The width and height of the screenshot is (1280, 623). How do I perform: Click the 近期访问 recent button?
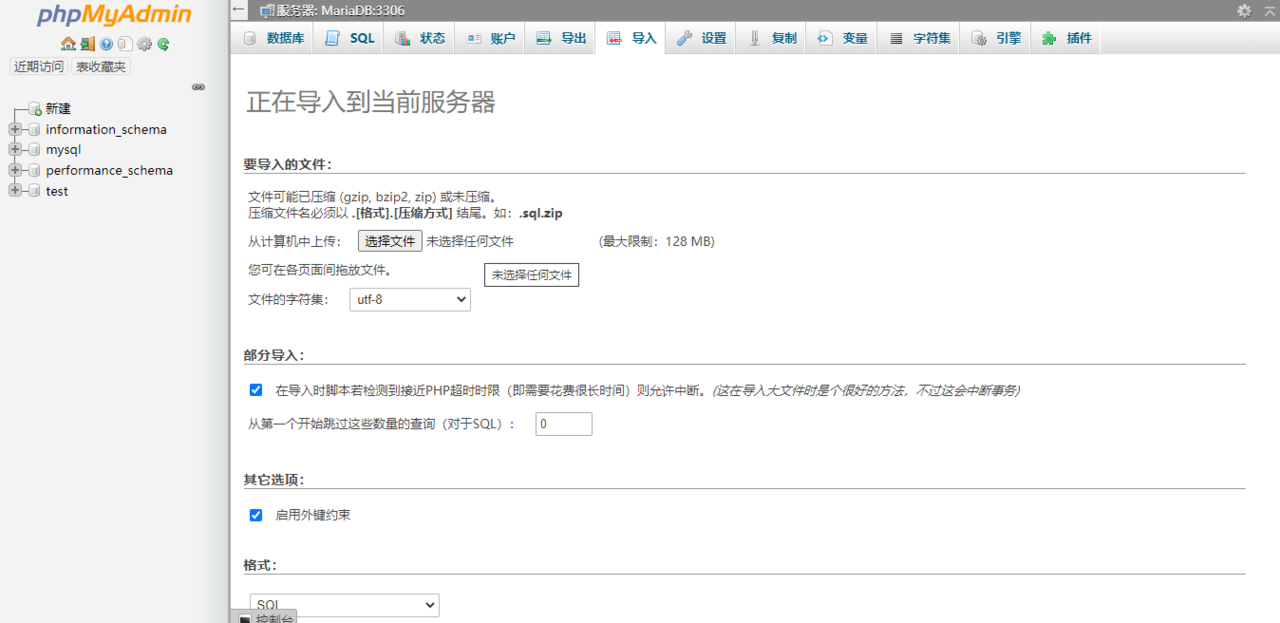tap(39, 67)
